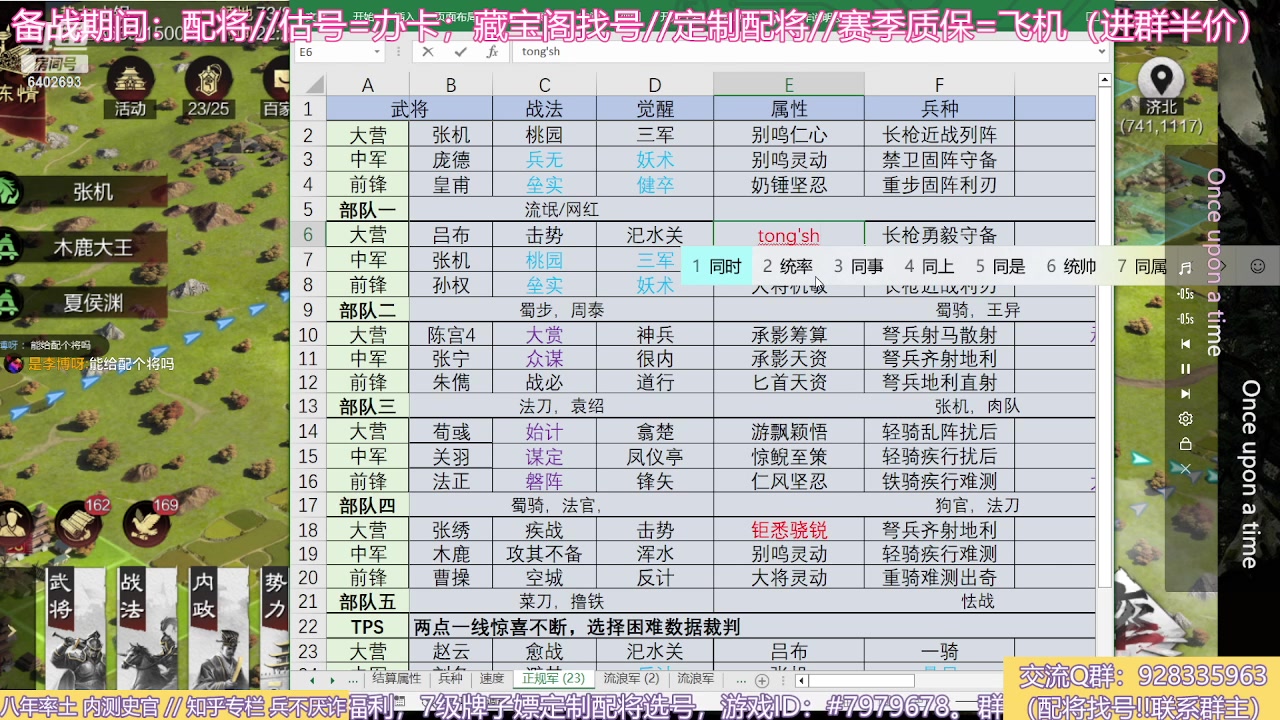Click red cell 钜悉骁锐 in row 18
This screenshot has width=1280, height=720.
(x=788, y=530)
